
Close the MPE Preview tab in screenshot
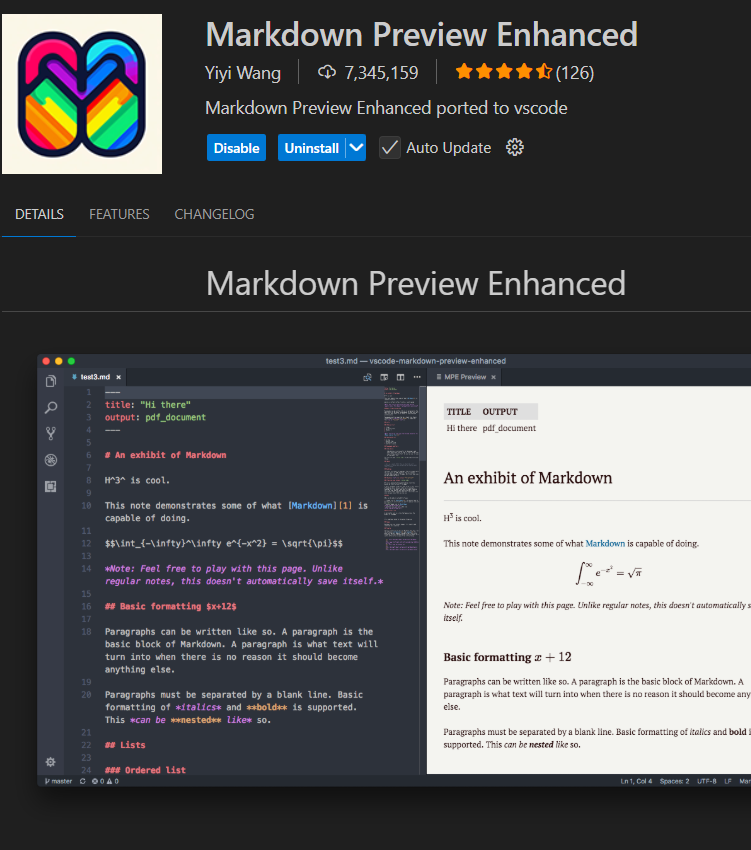493,377
